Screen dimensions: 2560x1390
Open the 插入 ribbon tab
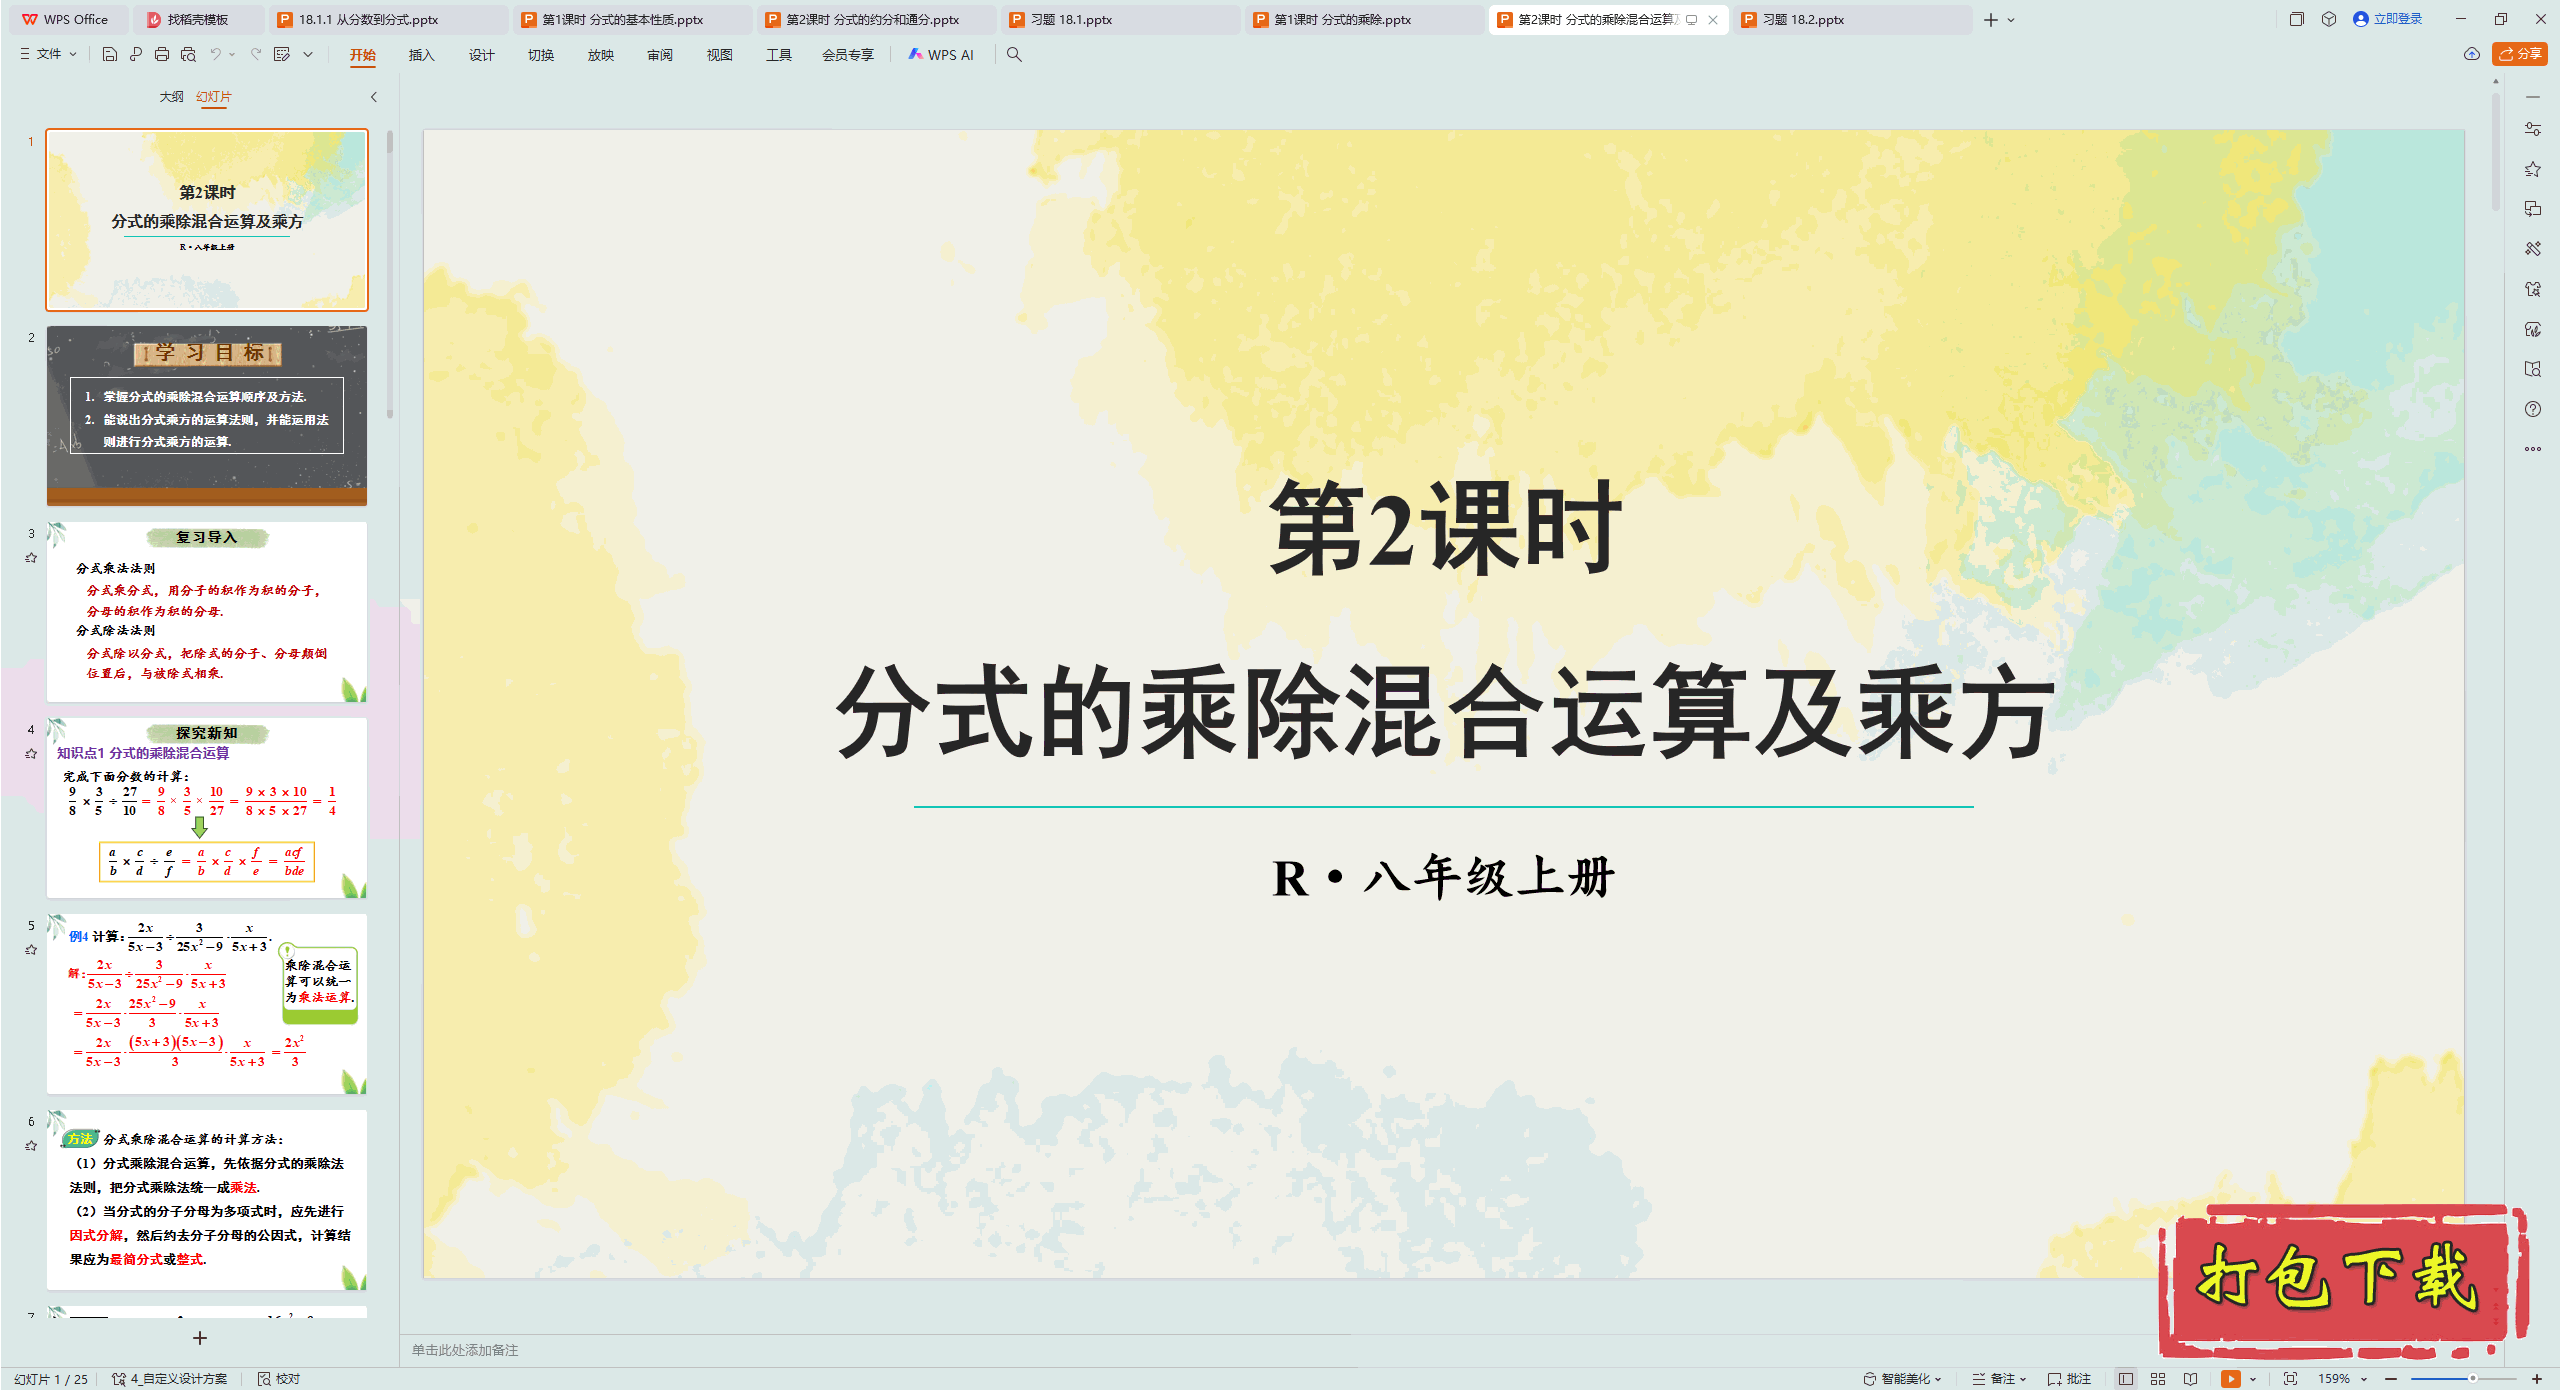[422, 55]
